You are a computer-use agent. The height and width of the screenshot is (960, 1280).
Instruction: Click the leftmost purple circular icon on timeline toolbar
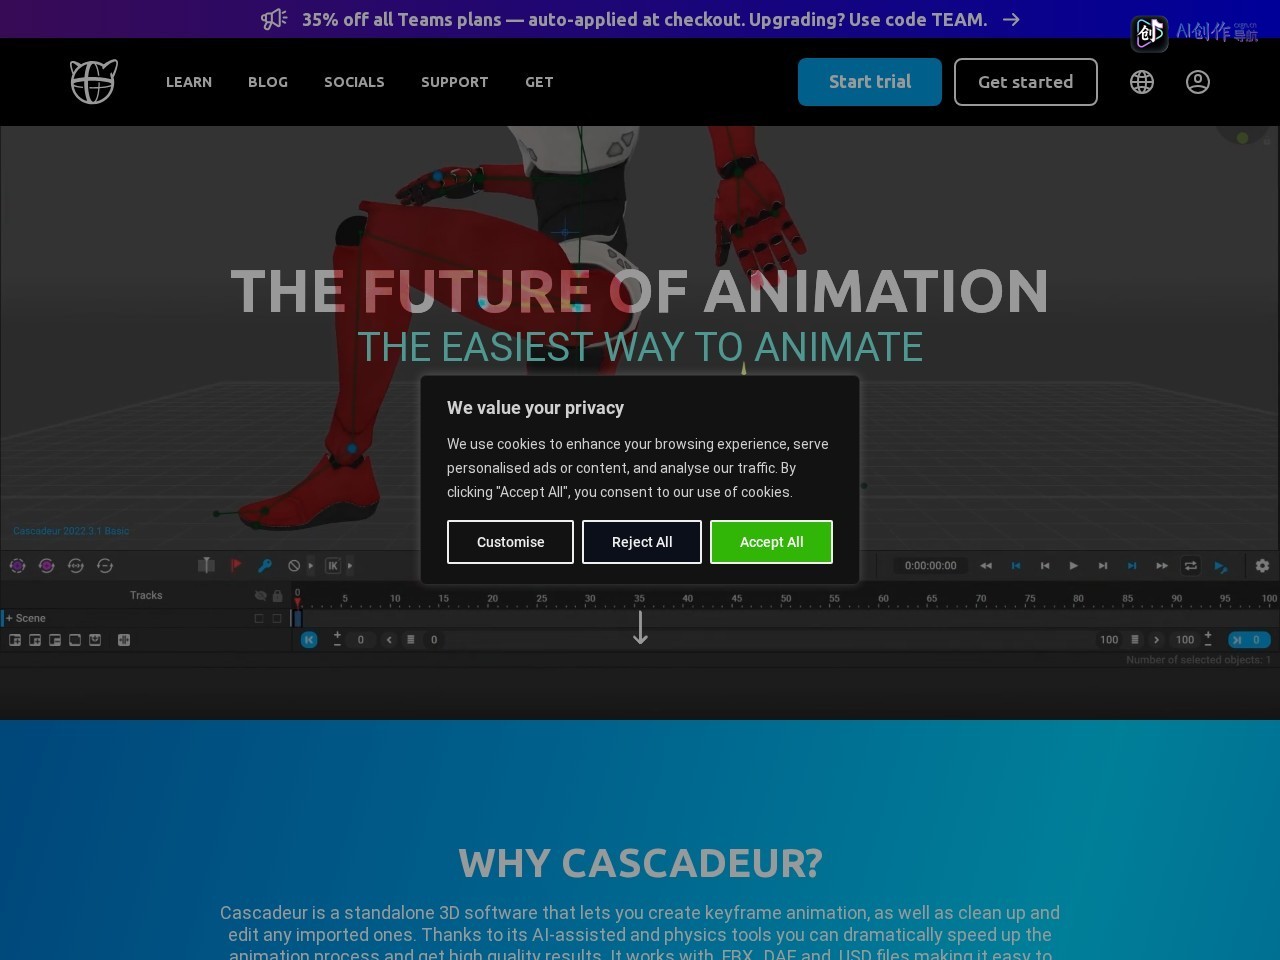tap(17, 566)
